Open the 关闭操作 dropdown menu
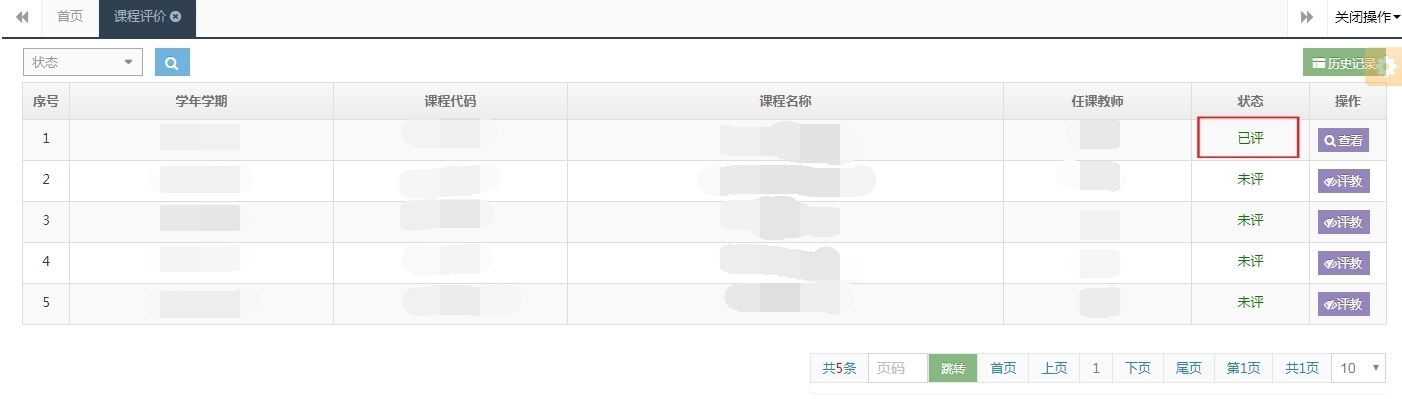Screen dimensions: 1402x399 click(1367, 17)
